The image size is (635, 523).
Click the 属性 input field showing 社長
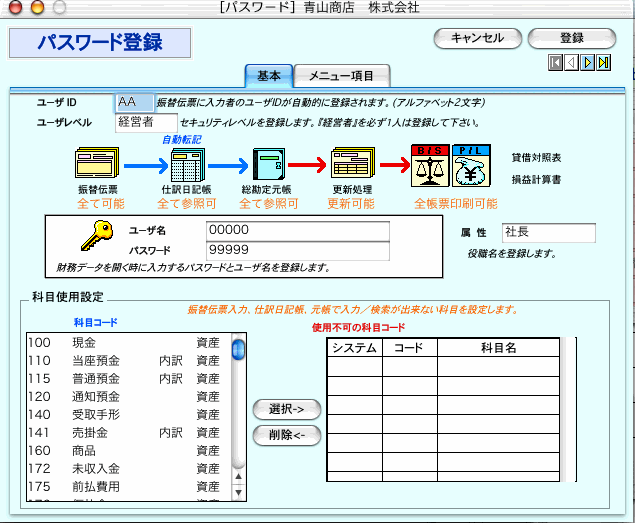coord(548,232)
